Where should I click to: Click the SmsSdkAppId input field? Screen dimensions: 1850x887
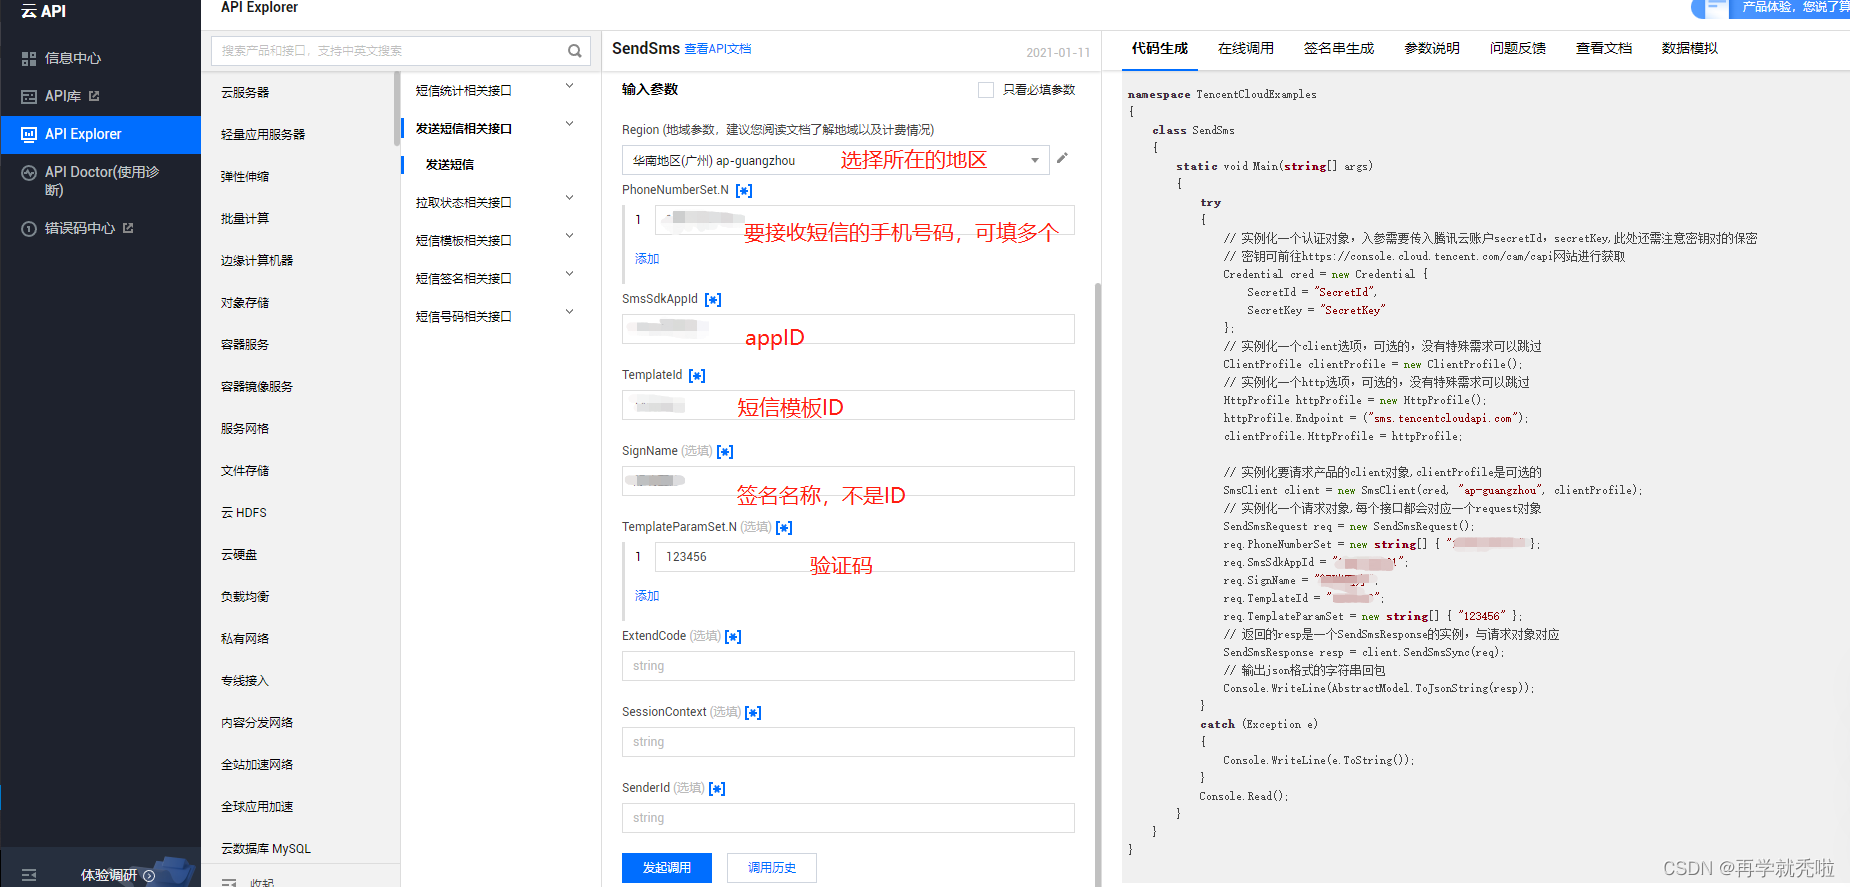coord(848,329)
